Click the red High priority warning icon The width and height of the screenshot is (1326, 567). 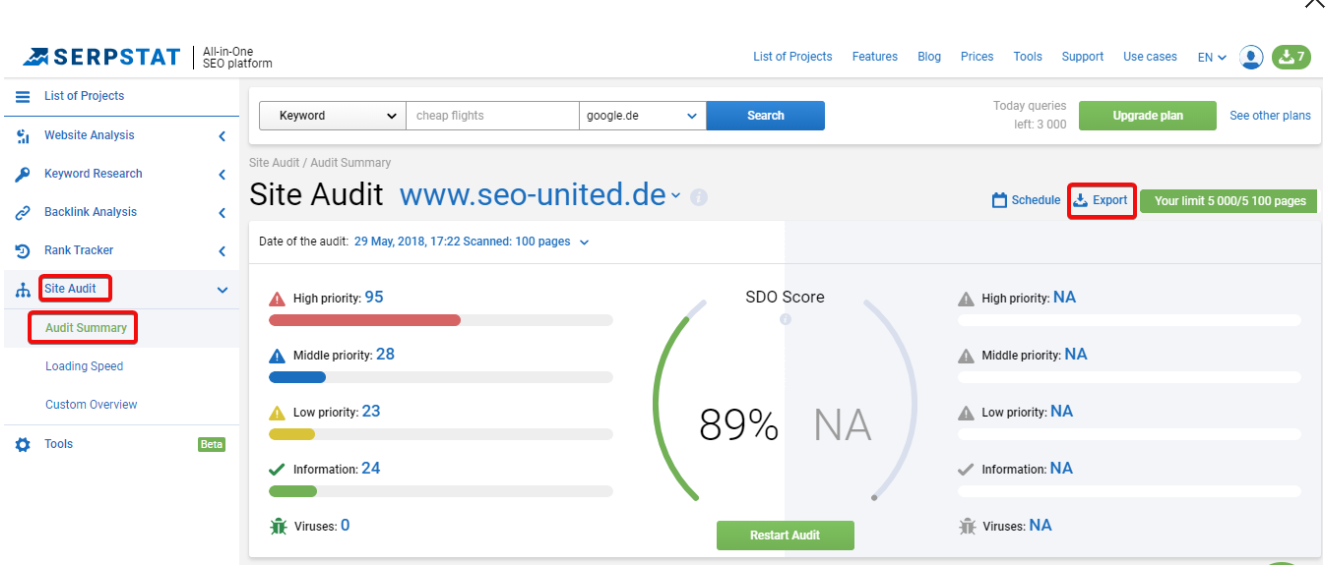[x=277, y=298]
